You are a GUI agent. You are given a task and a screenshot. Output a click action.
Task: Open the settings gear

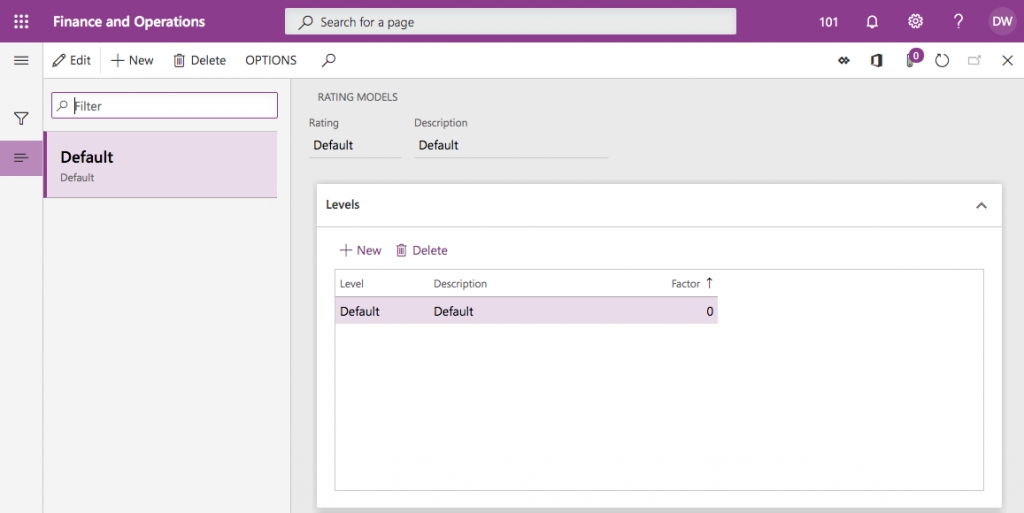916,22
